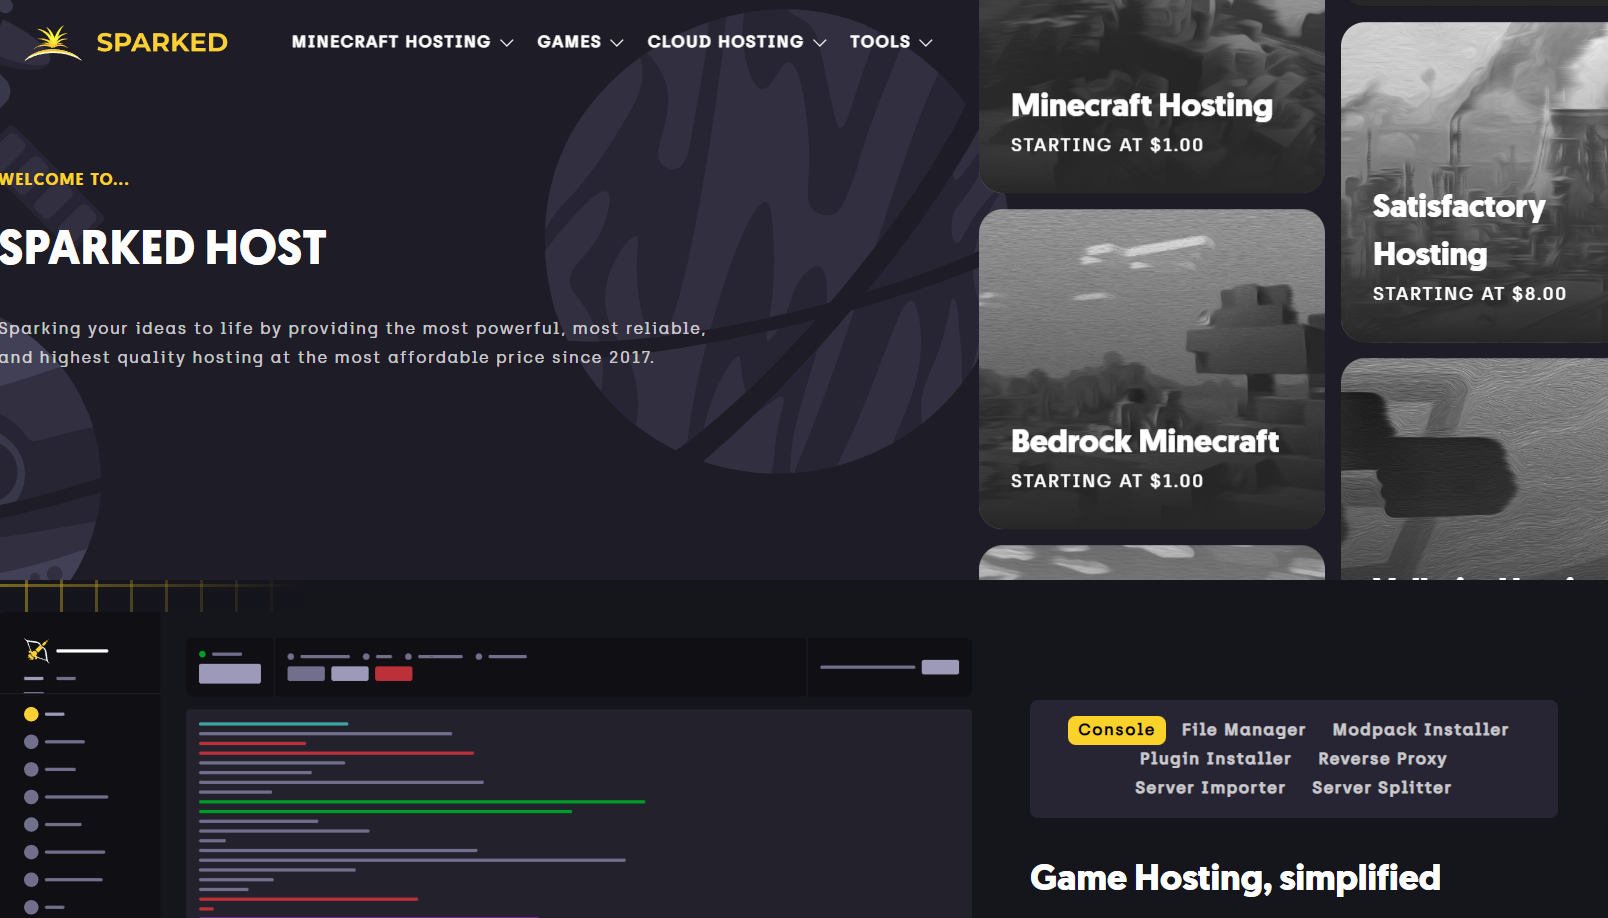Click the yellow active sidebar dot

(x=31, y=714)
